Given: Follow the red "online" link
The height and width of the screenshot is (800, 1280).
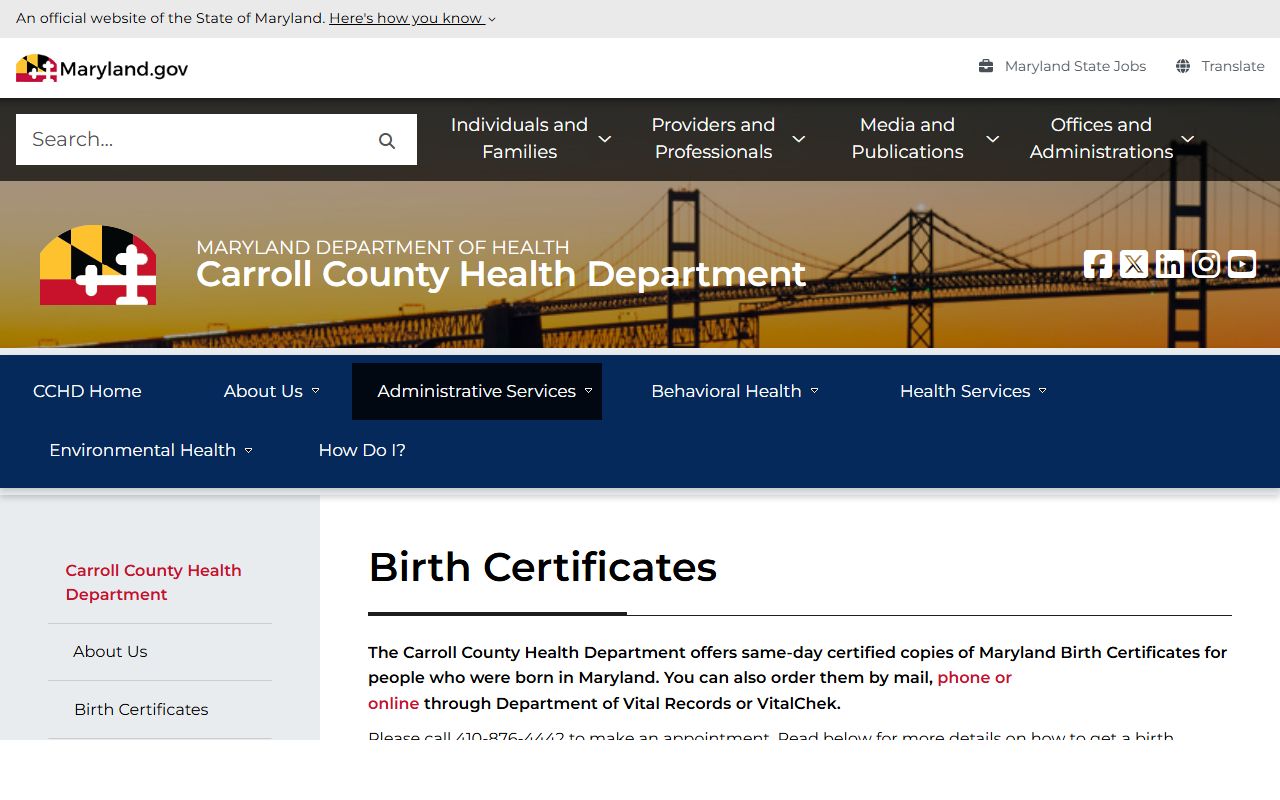Looking at the screenshot, I should tap(393, 704).
